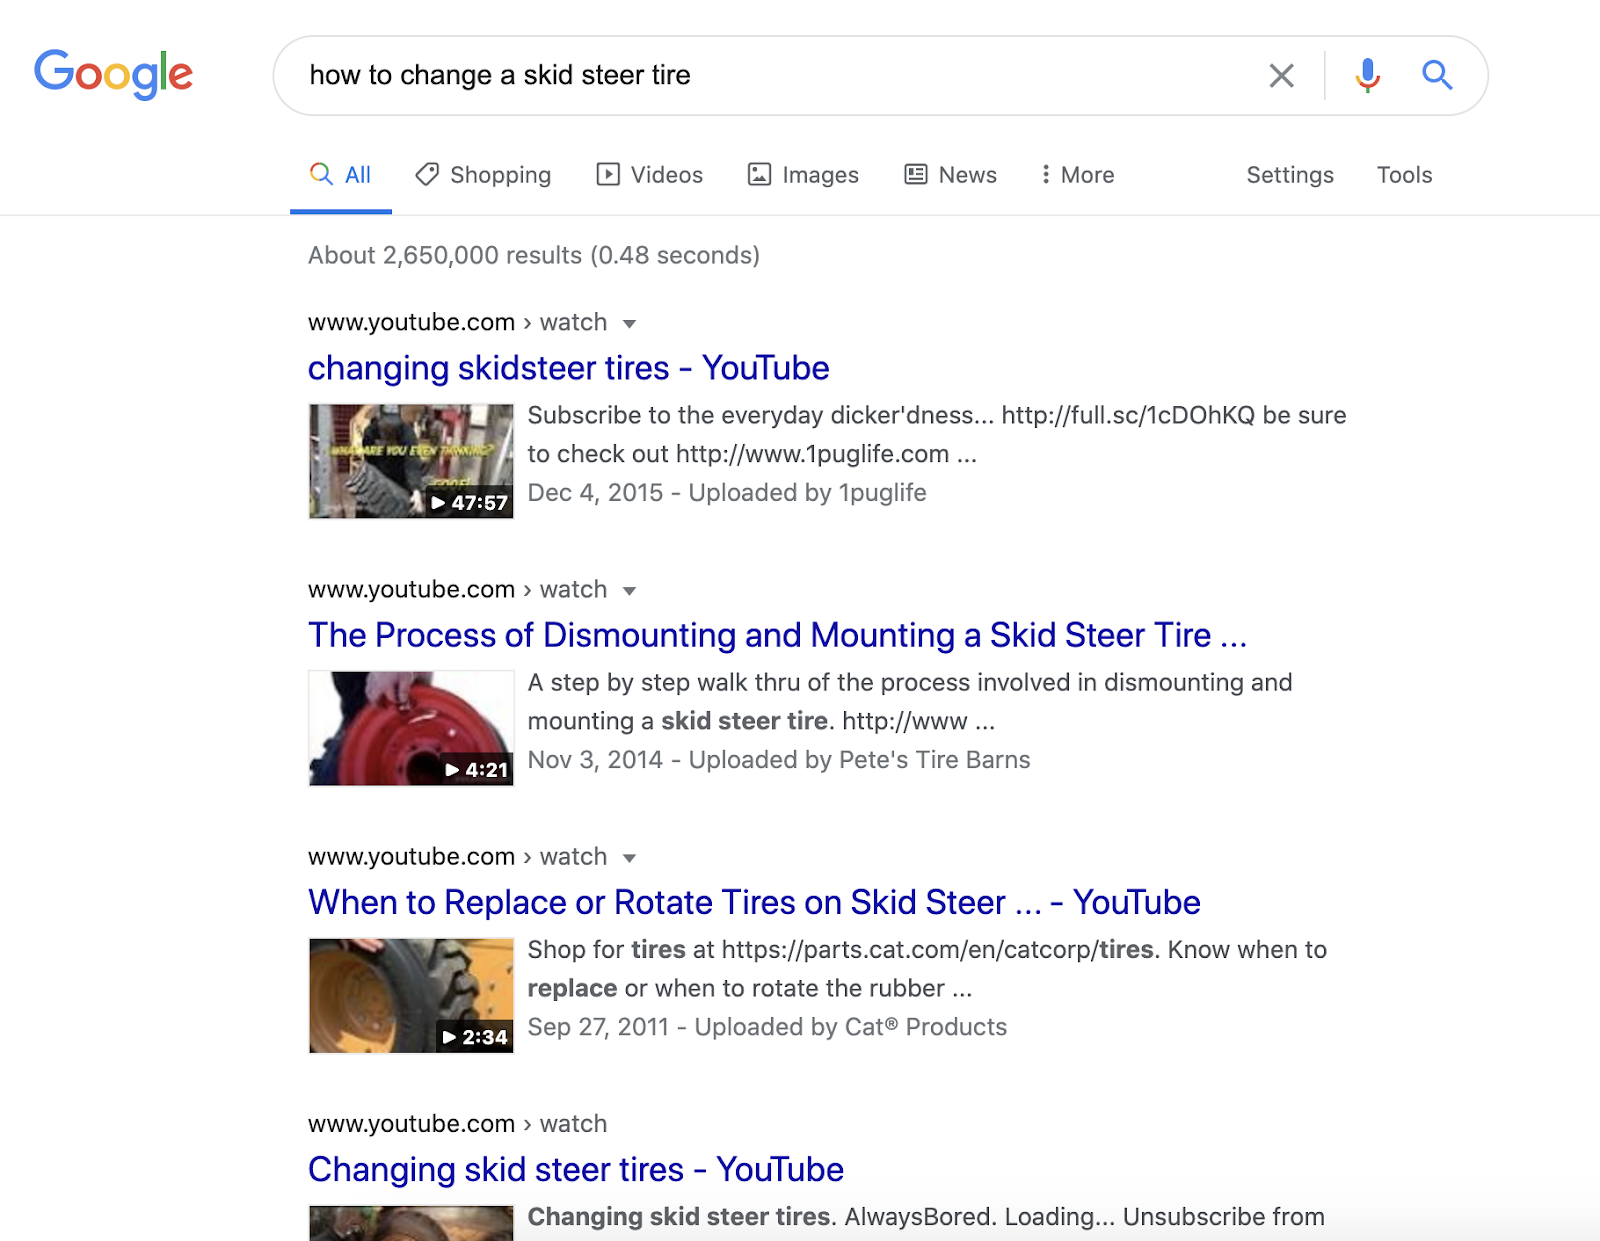Image resolution: width=1600 pixels, height=1241 pixels.
Task: Switch to the News tab
Action: coord(950,175)
